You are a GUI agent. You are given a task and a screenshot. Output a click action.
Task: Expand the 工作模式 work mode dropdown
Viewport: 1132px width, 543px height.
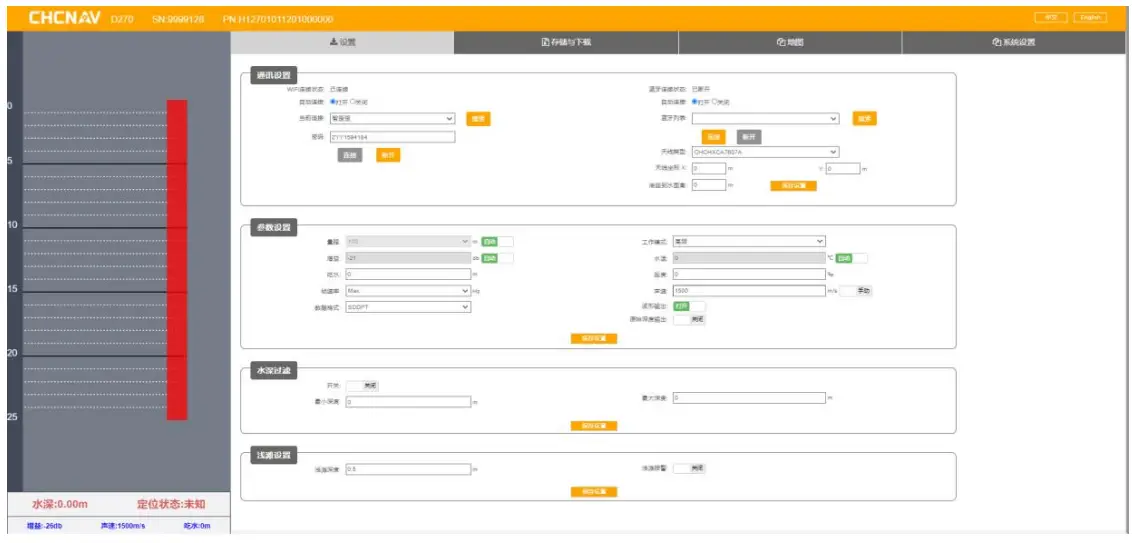click(749, 241)
